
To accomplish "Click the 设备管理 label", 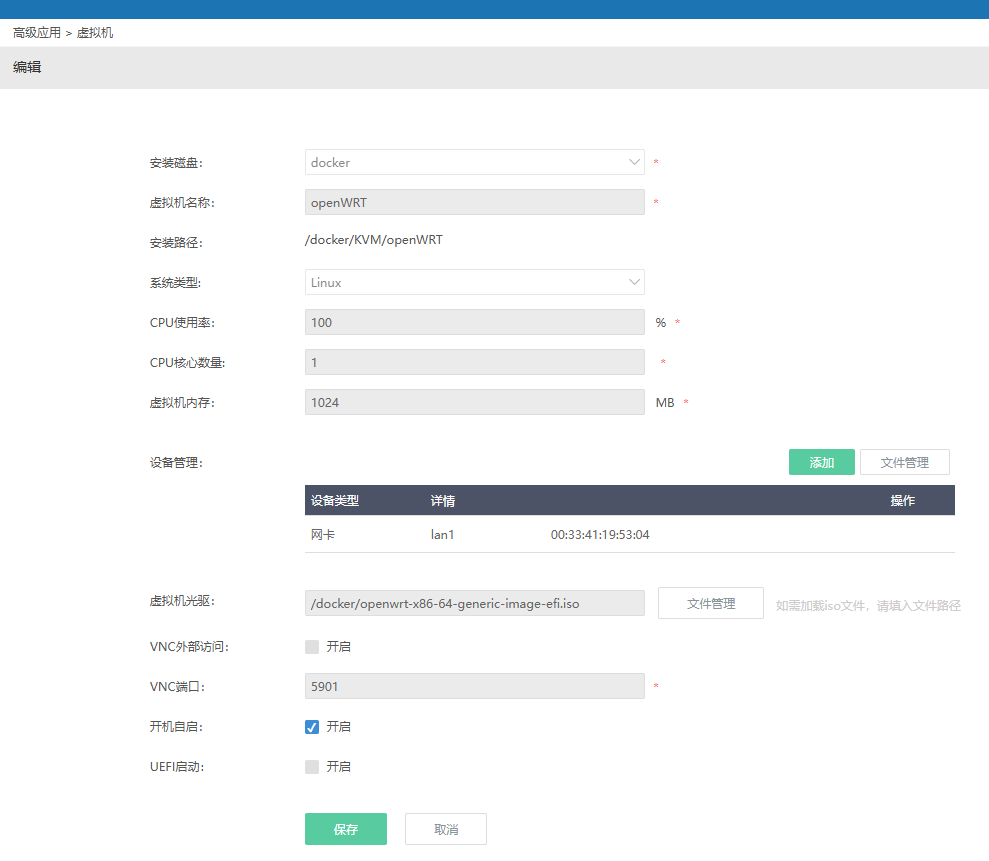I will click(x=176, y=462).
